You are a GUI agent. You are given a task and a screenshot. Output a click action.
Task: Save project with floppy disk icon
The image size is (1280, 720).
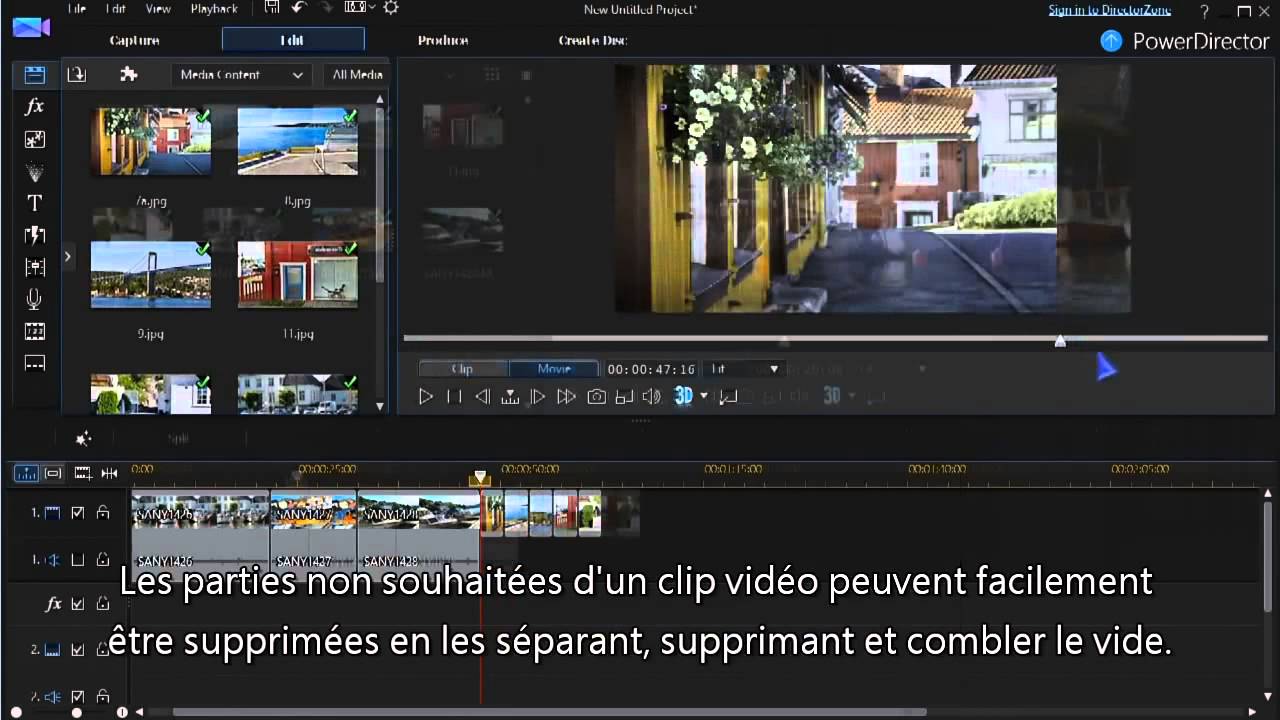[272, 8]
